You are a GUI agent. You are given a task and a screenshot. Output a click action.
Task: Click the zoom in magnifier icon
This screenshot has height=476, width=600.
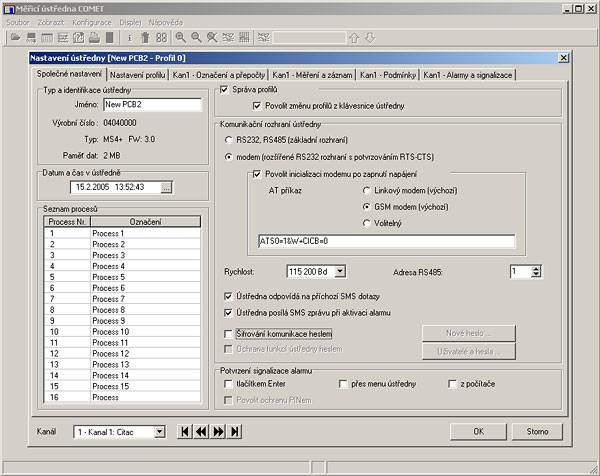180,38
